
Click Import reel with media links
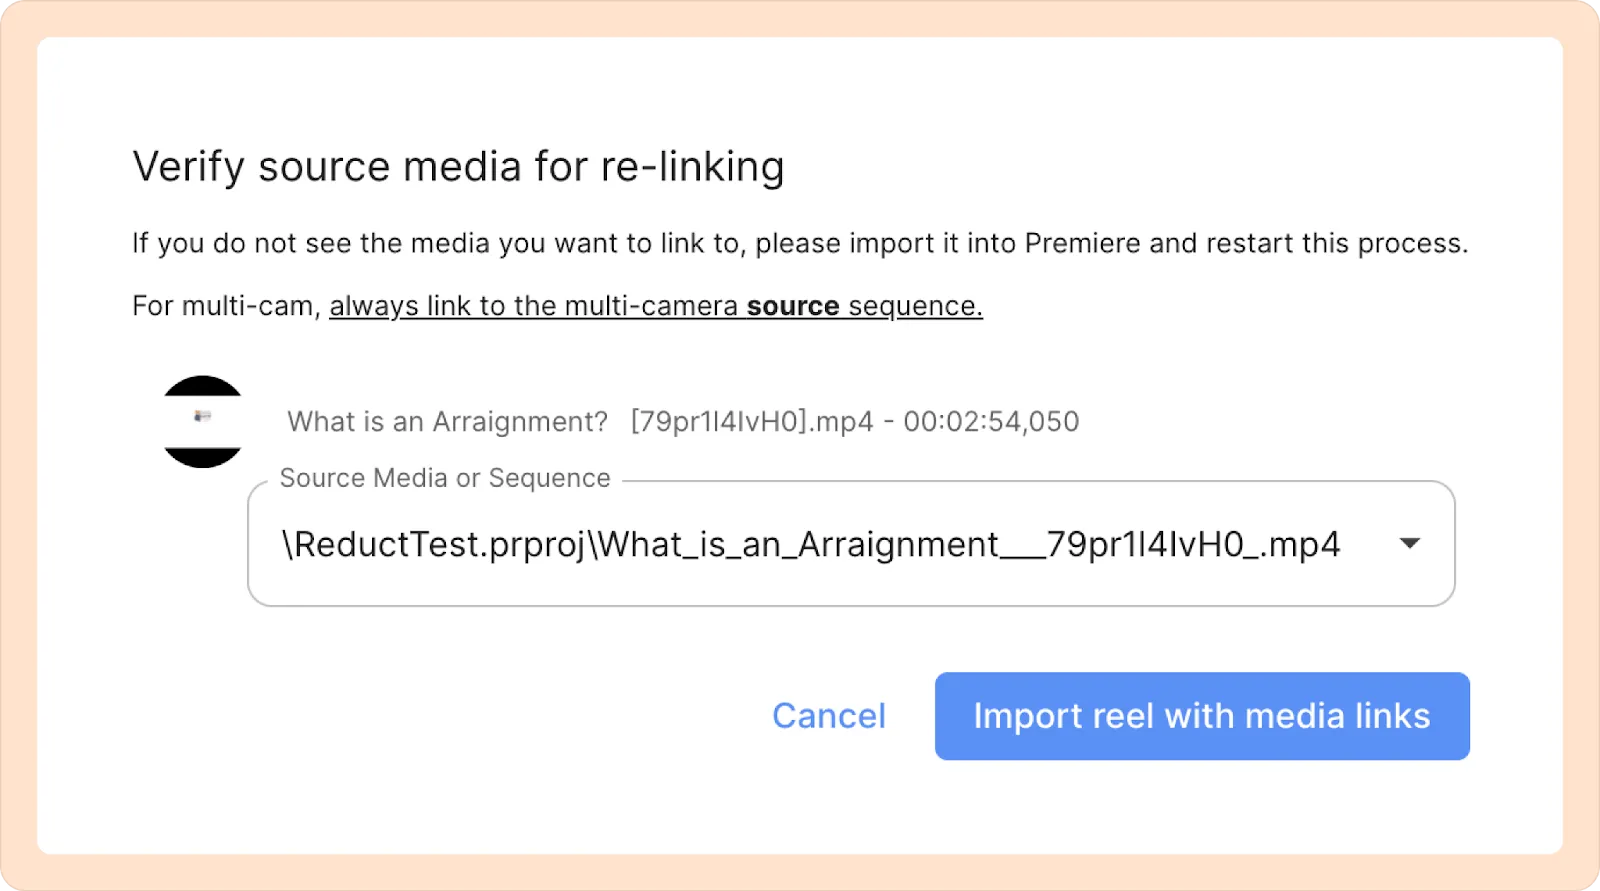pyautogui.click(x=1201, y=716)
